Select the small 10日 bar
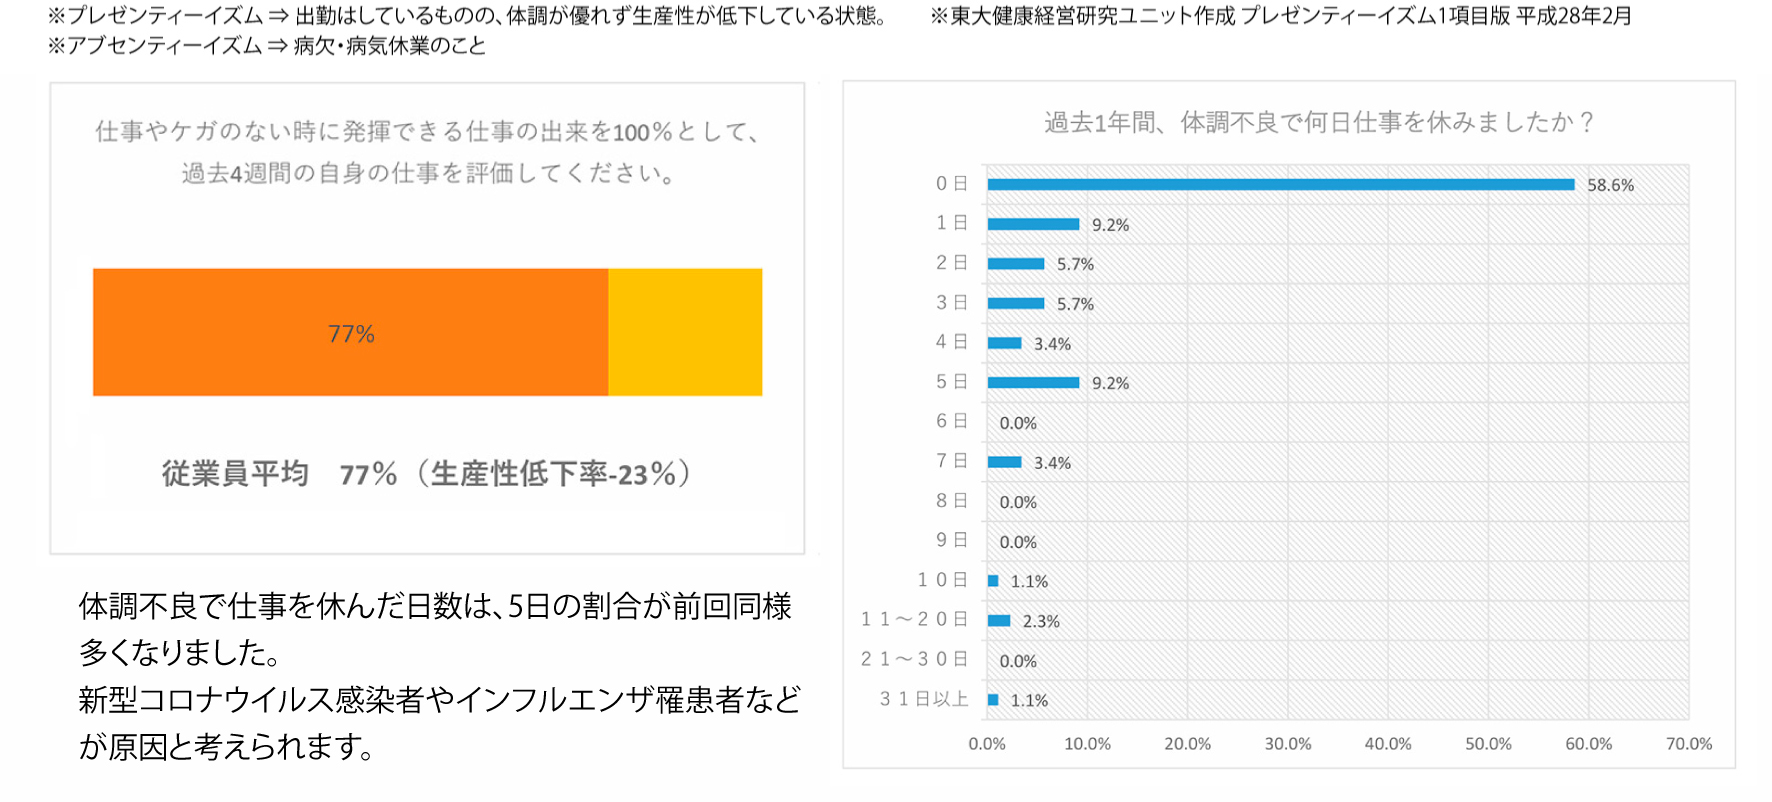Screen dimensions: 1772x802 [993, 581]
